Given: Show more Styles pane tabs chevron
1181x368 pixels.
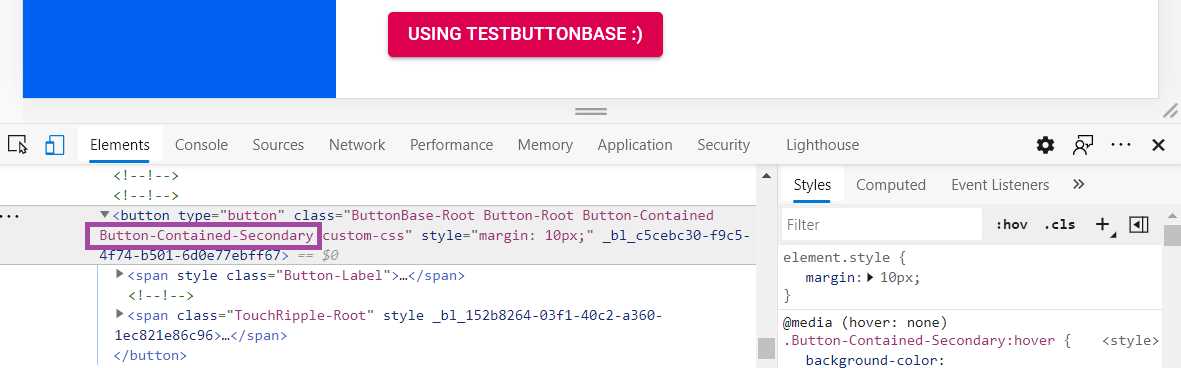Looking at the screenshot, I should click(1078, 184).
